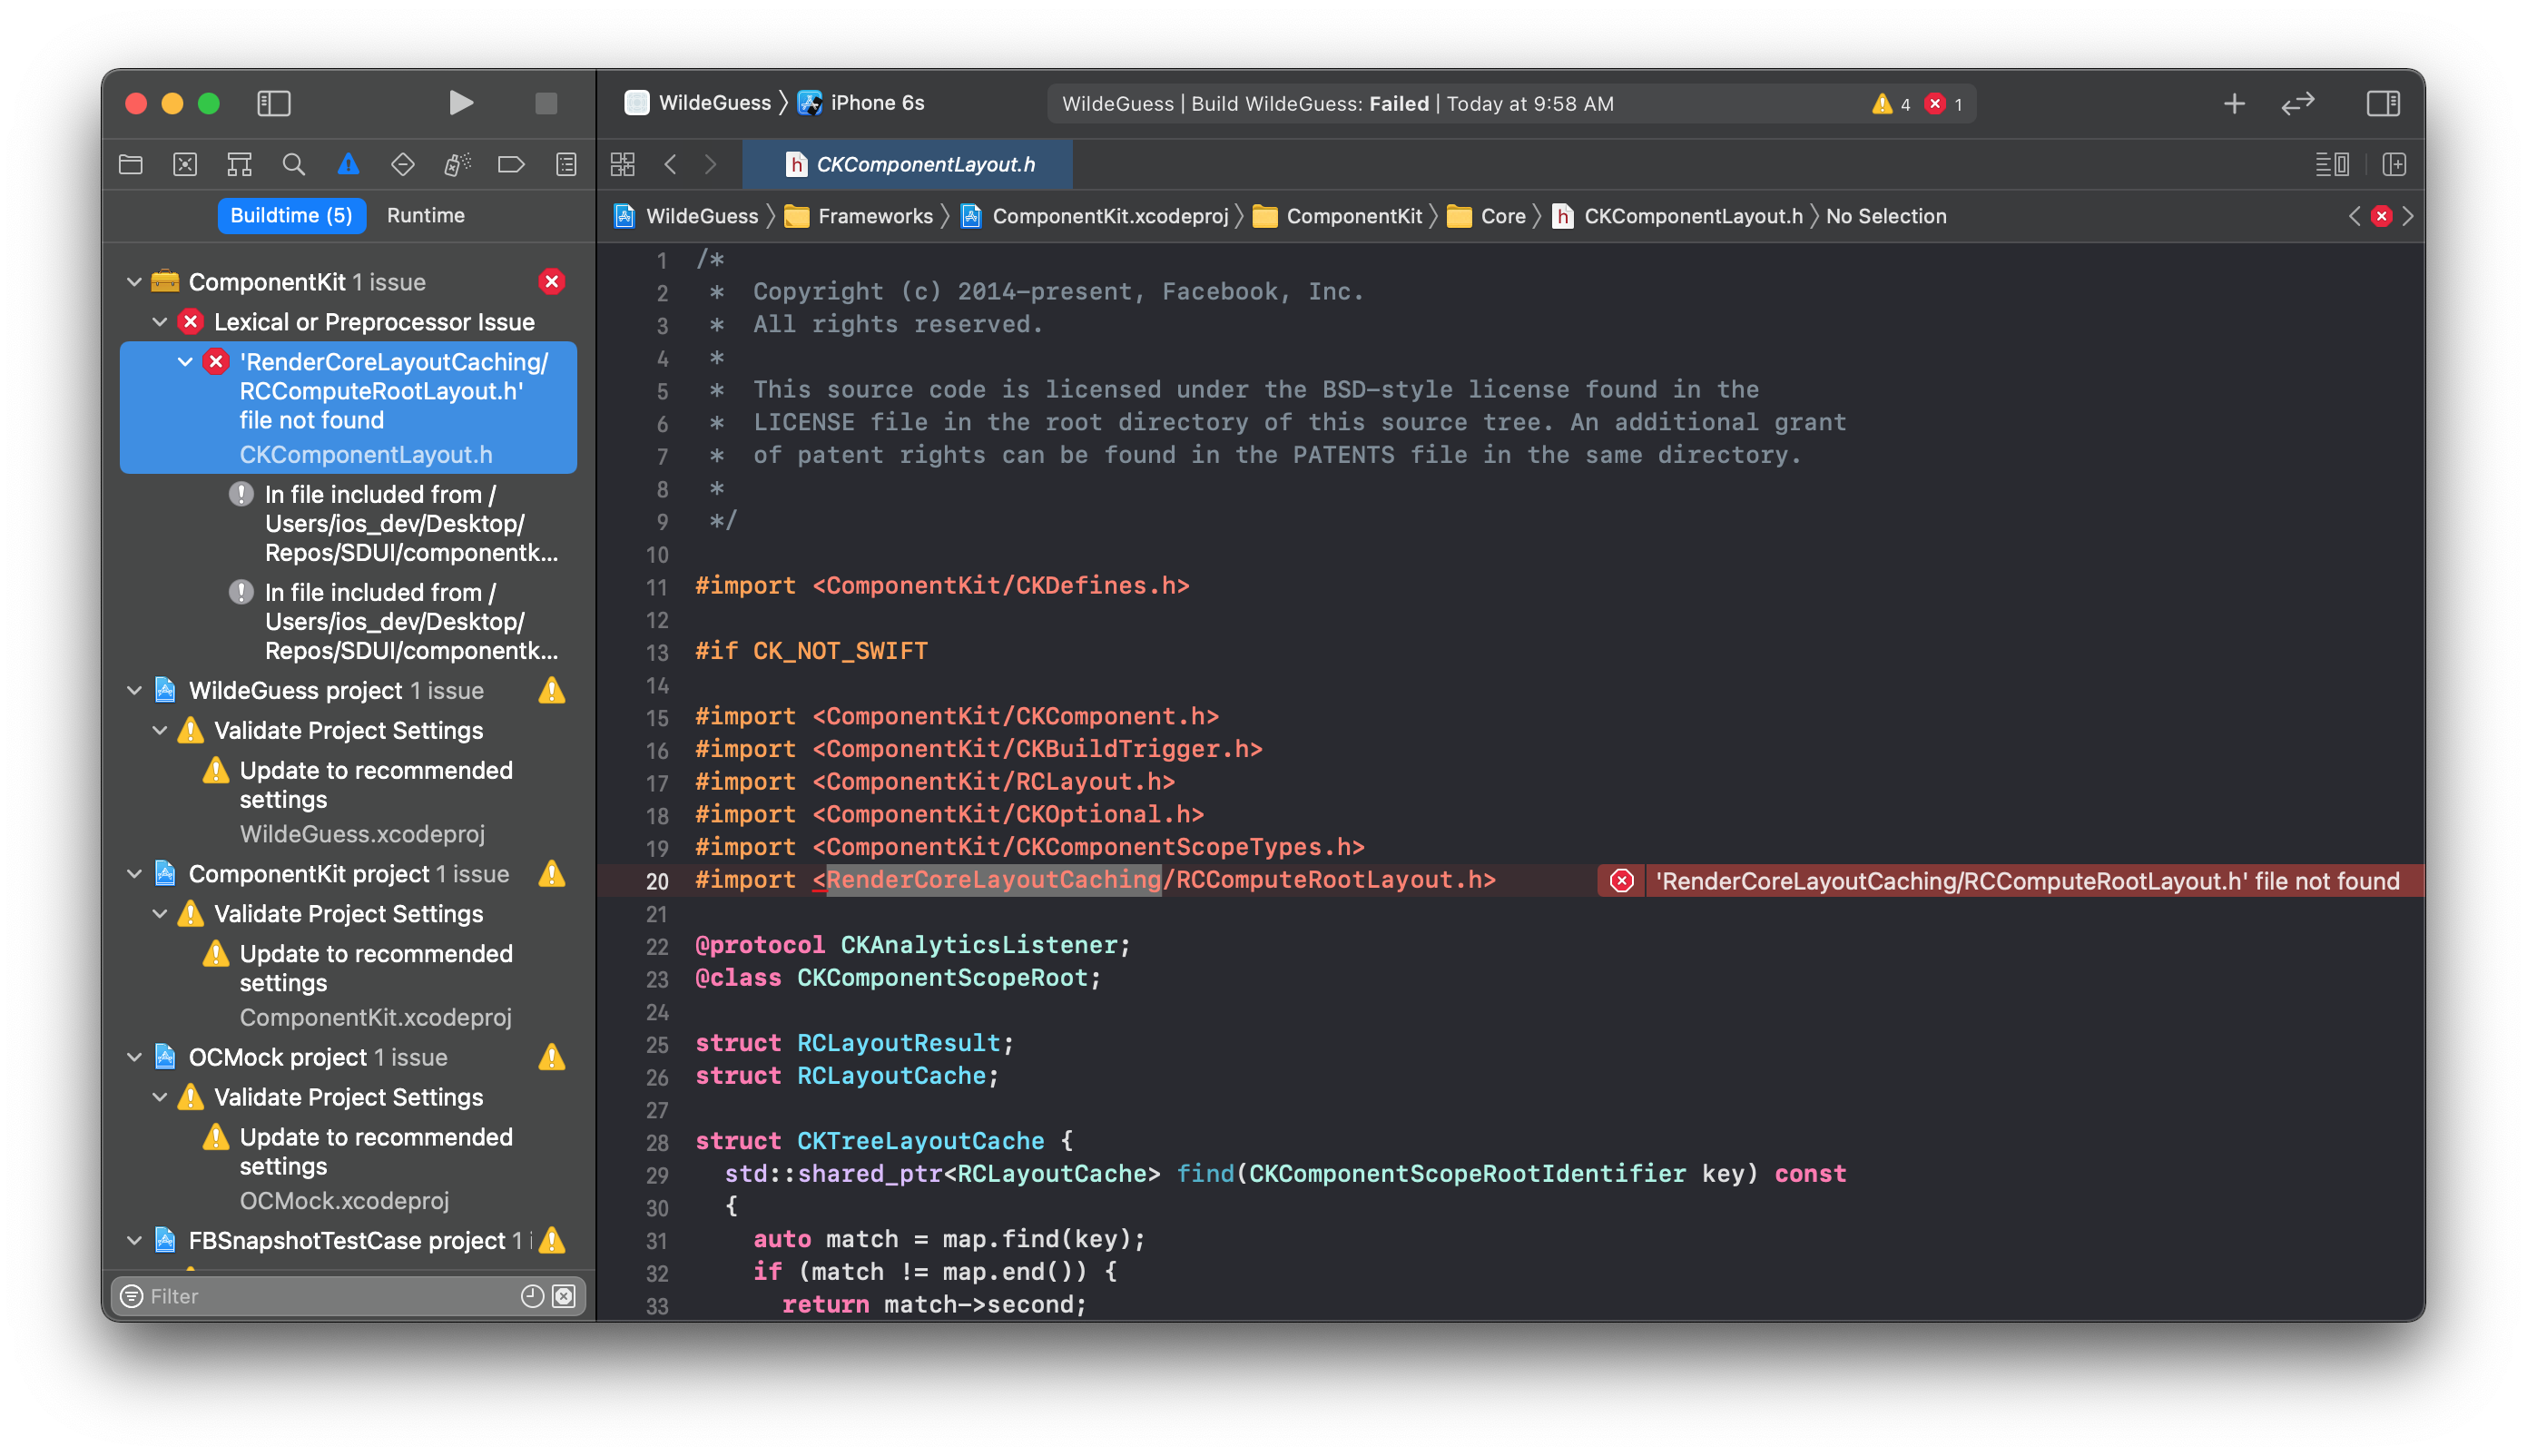The image size is (2527, 1456).
Task: Open the Test navigator diamond icon
Action: (x=403, y=163)
